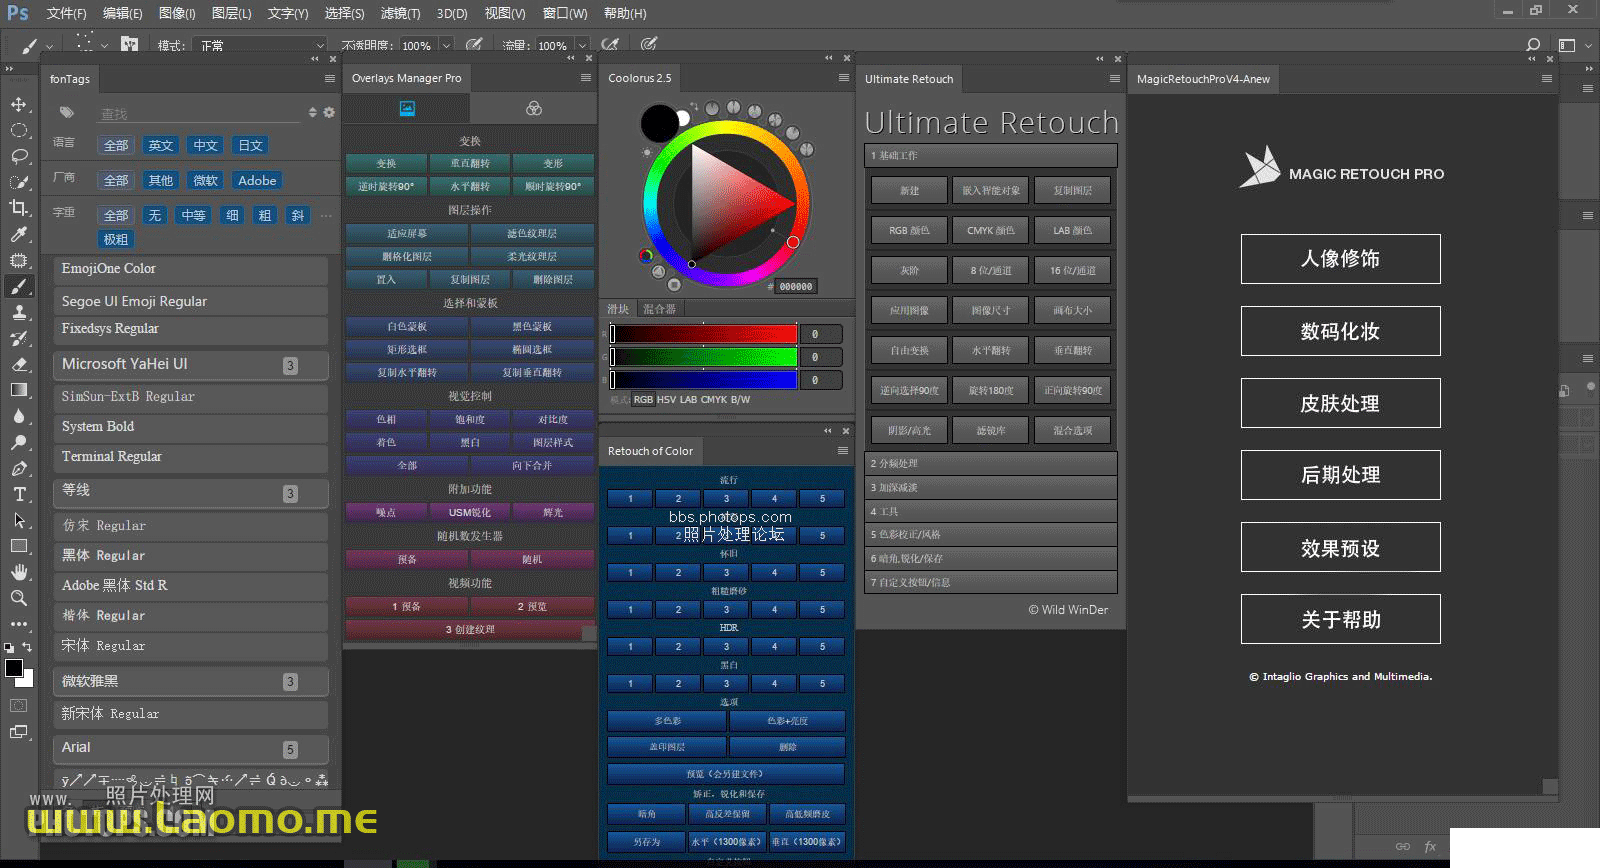Open the opacity 100% dropdown arrow

446,45
